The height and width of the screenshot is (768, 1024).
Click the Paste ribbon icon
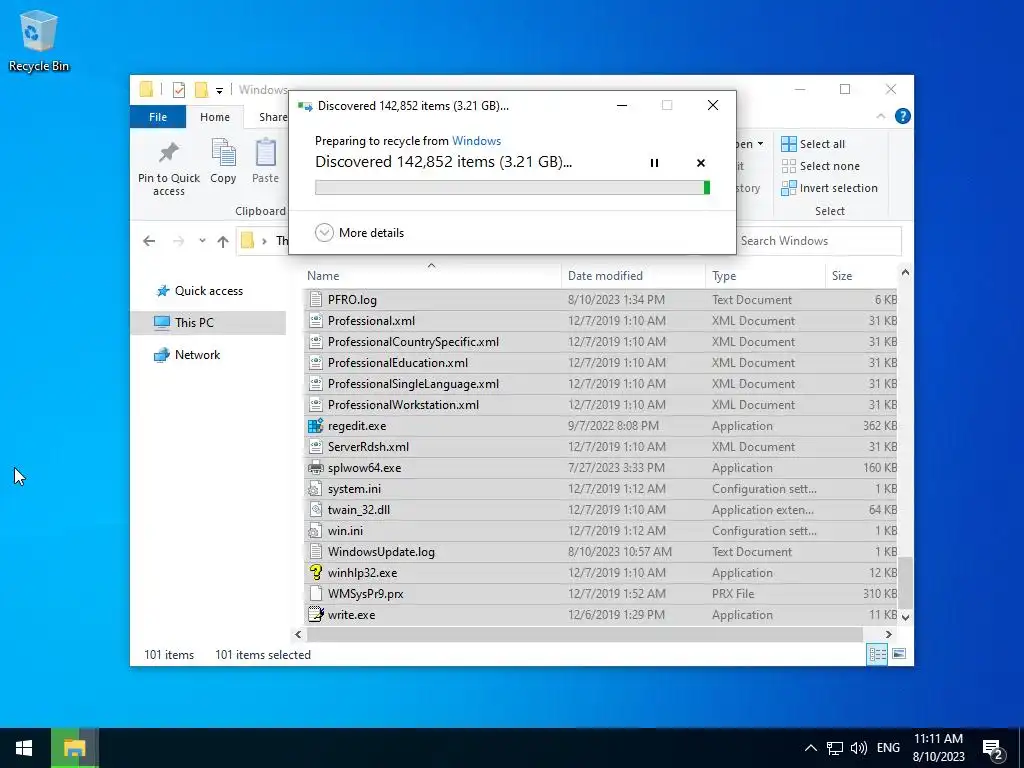(265, 152)
